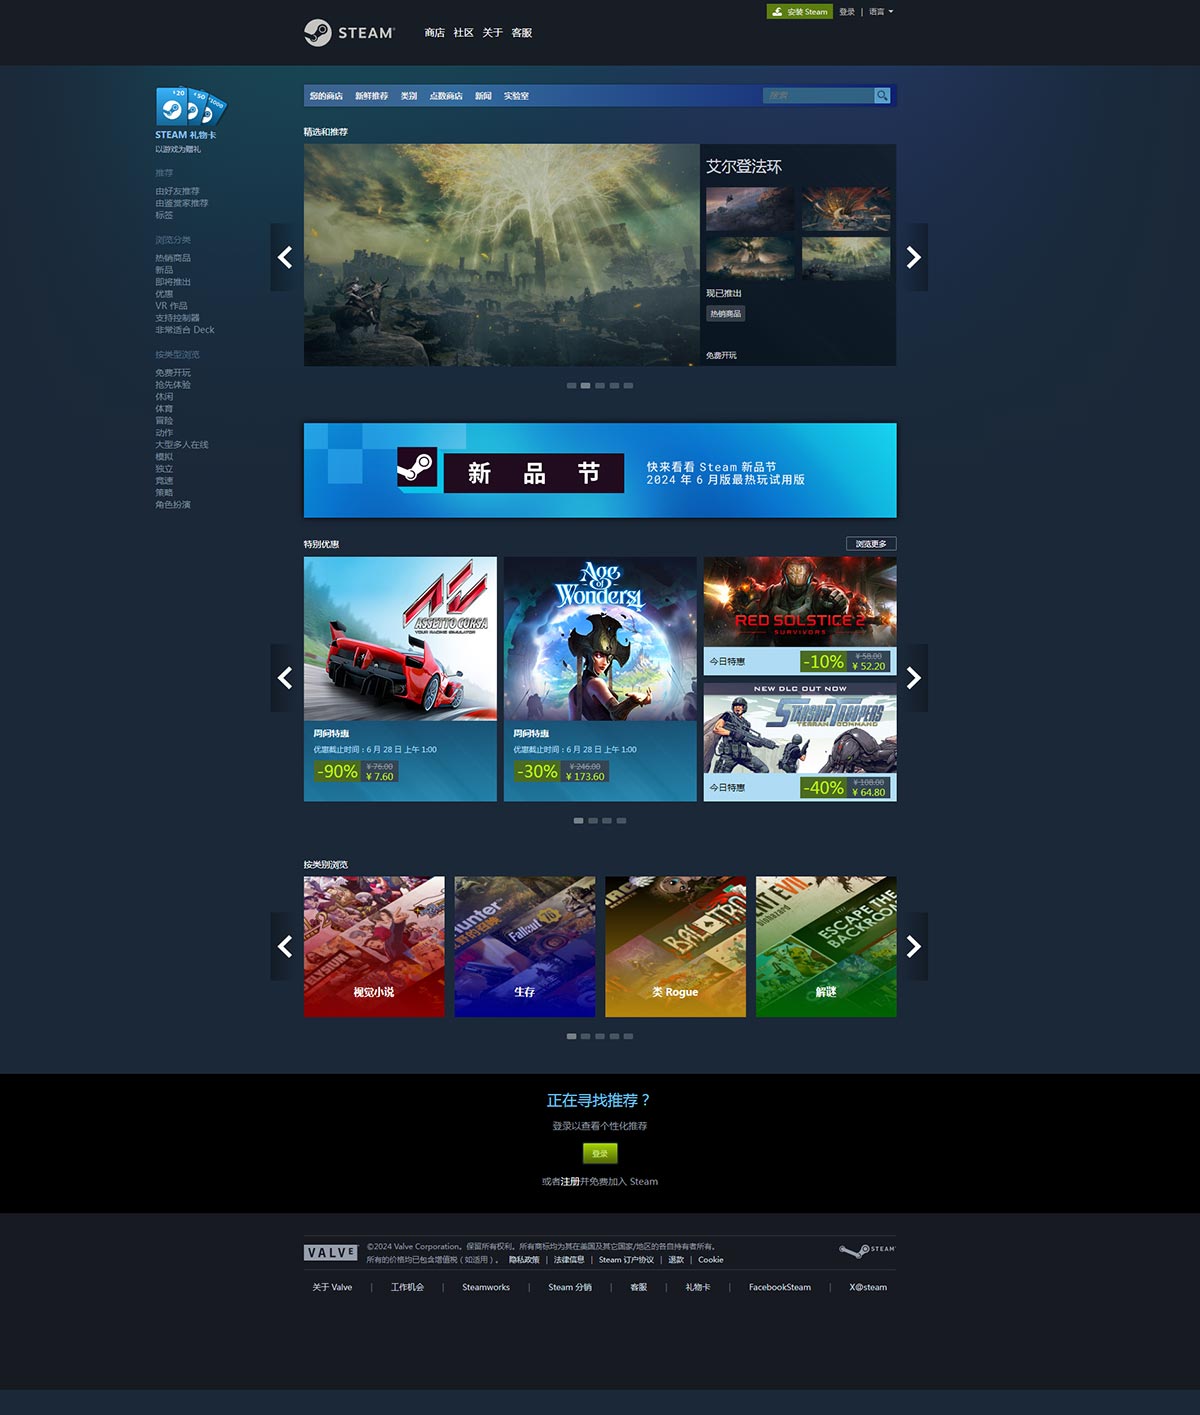Click right arrow of special offers (特别优惠) carousel
The height and width of the screenshot is (1415, 1200).
coord(913,678)
